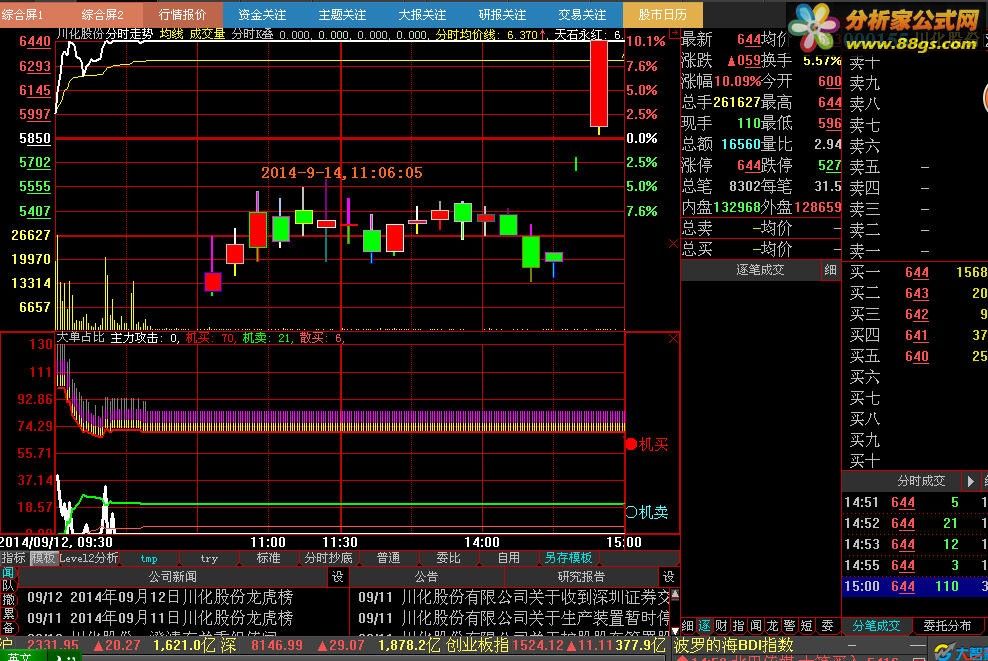
Task: Open the 累 cumulative side button
Action: click(8, 613)
